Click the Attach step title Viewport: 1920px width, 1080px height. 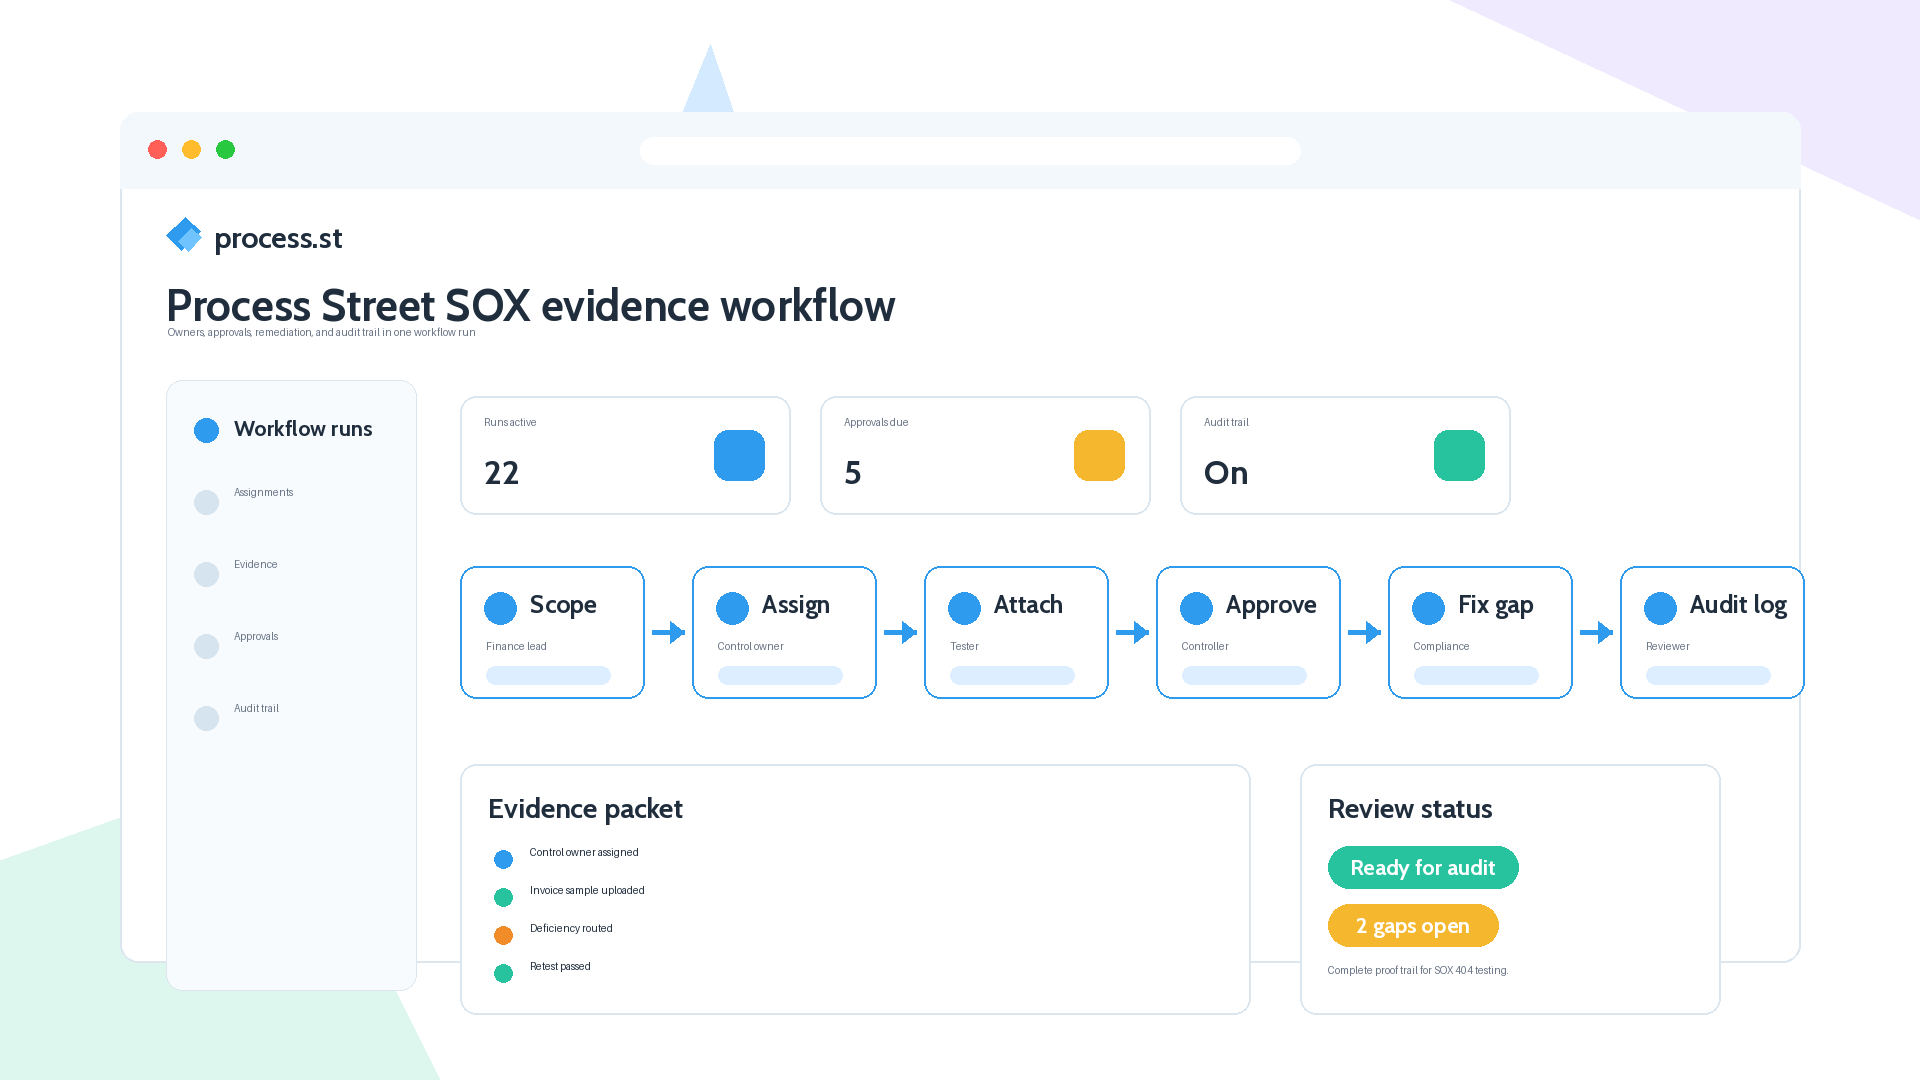point(1028,605)
